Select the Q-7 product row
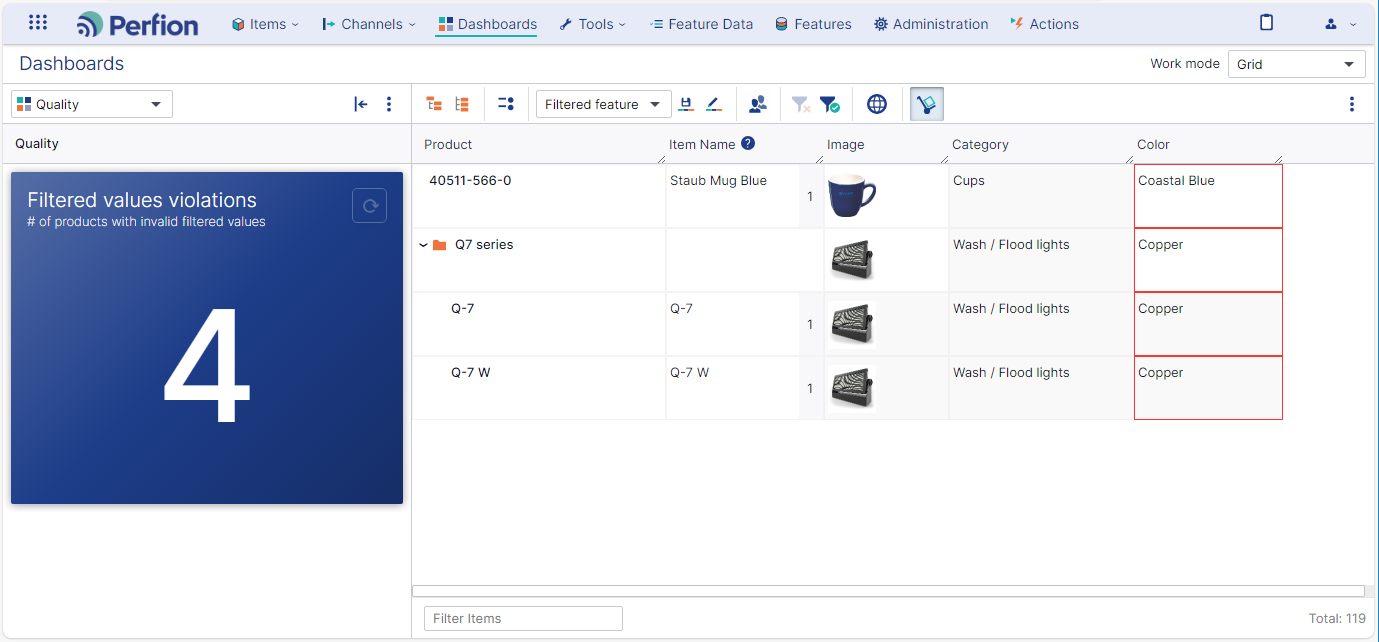This screenshot has height=642, width=1379. click(x=462, y=309)
